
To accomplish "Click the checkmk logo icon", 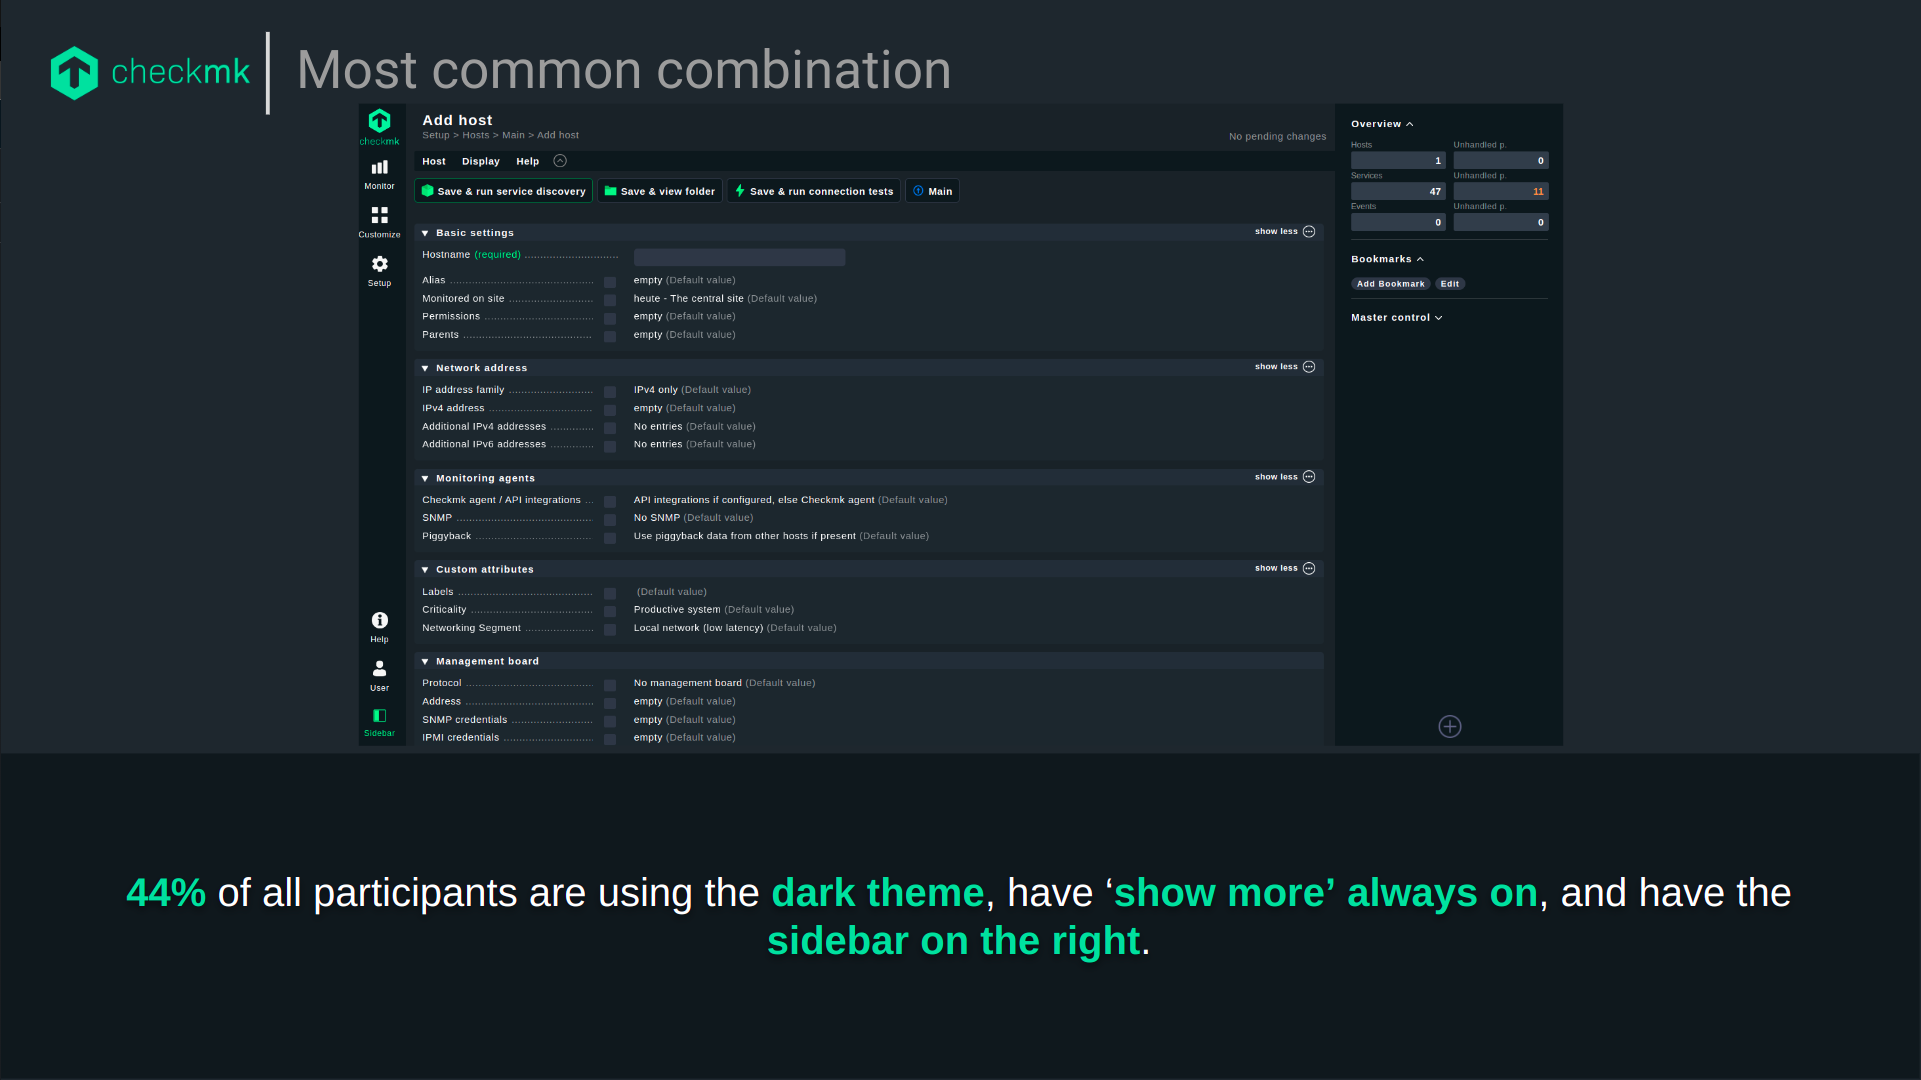I will coord(379,122).
